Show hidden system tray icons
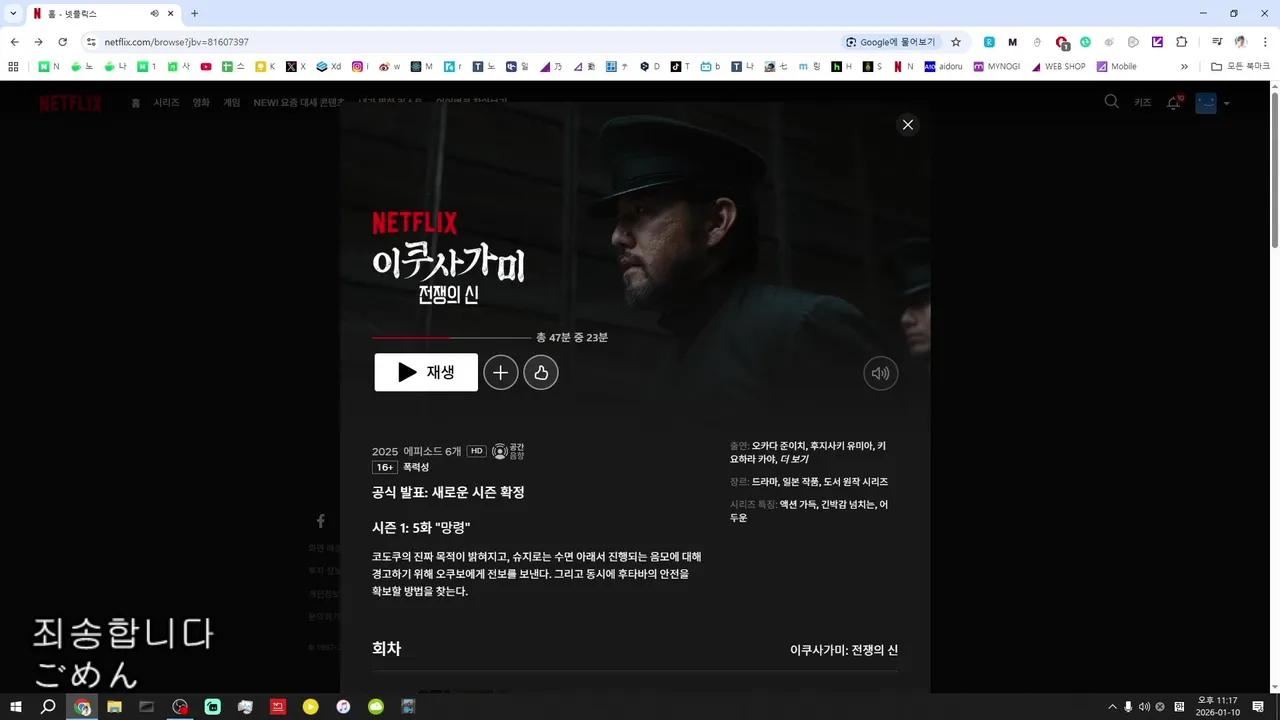 click(1112, 707)
